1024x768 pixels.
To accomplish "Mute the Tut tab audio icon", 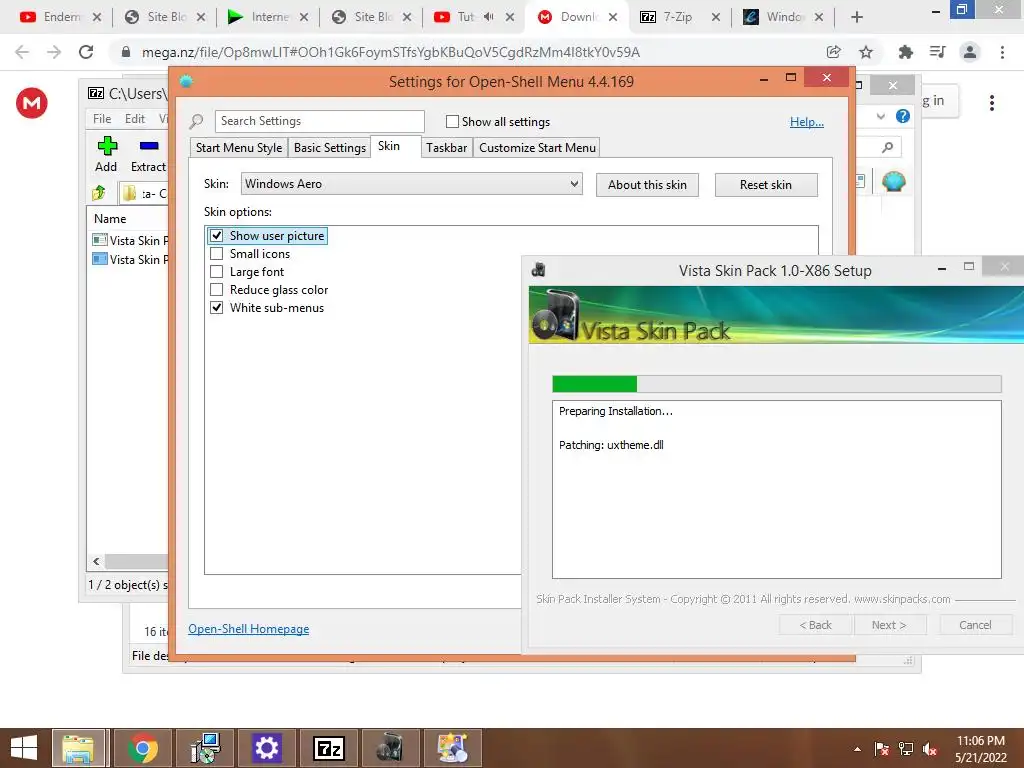I will (x=488, y=17).
